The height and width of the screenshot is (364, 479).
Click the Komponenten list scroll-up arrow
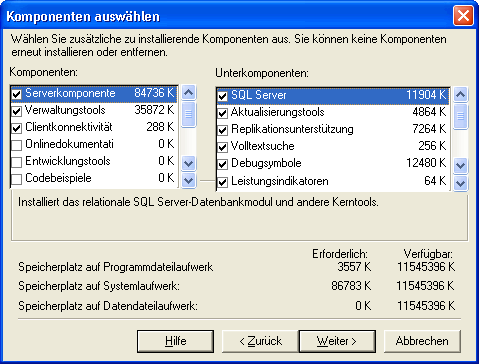pos(189,92)
